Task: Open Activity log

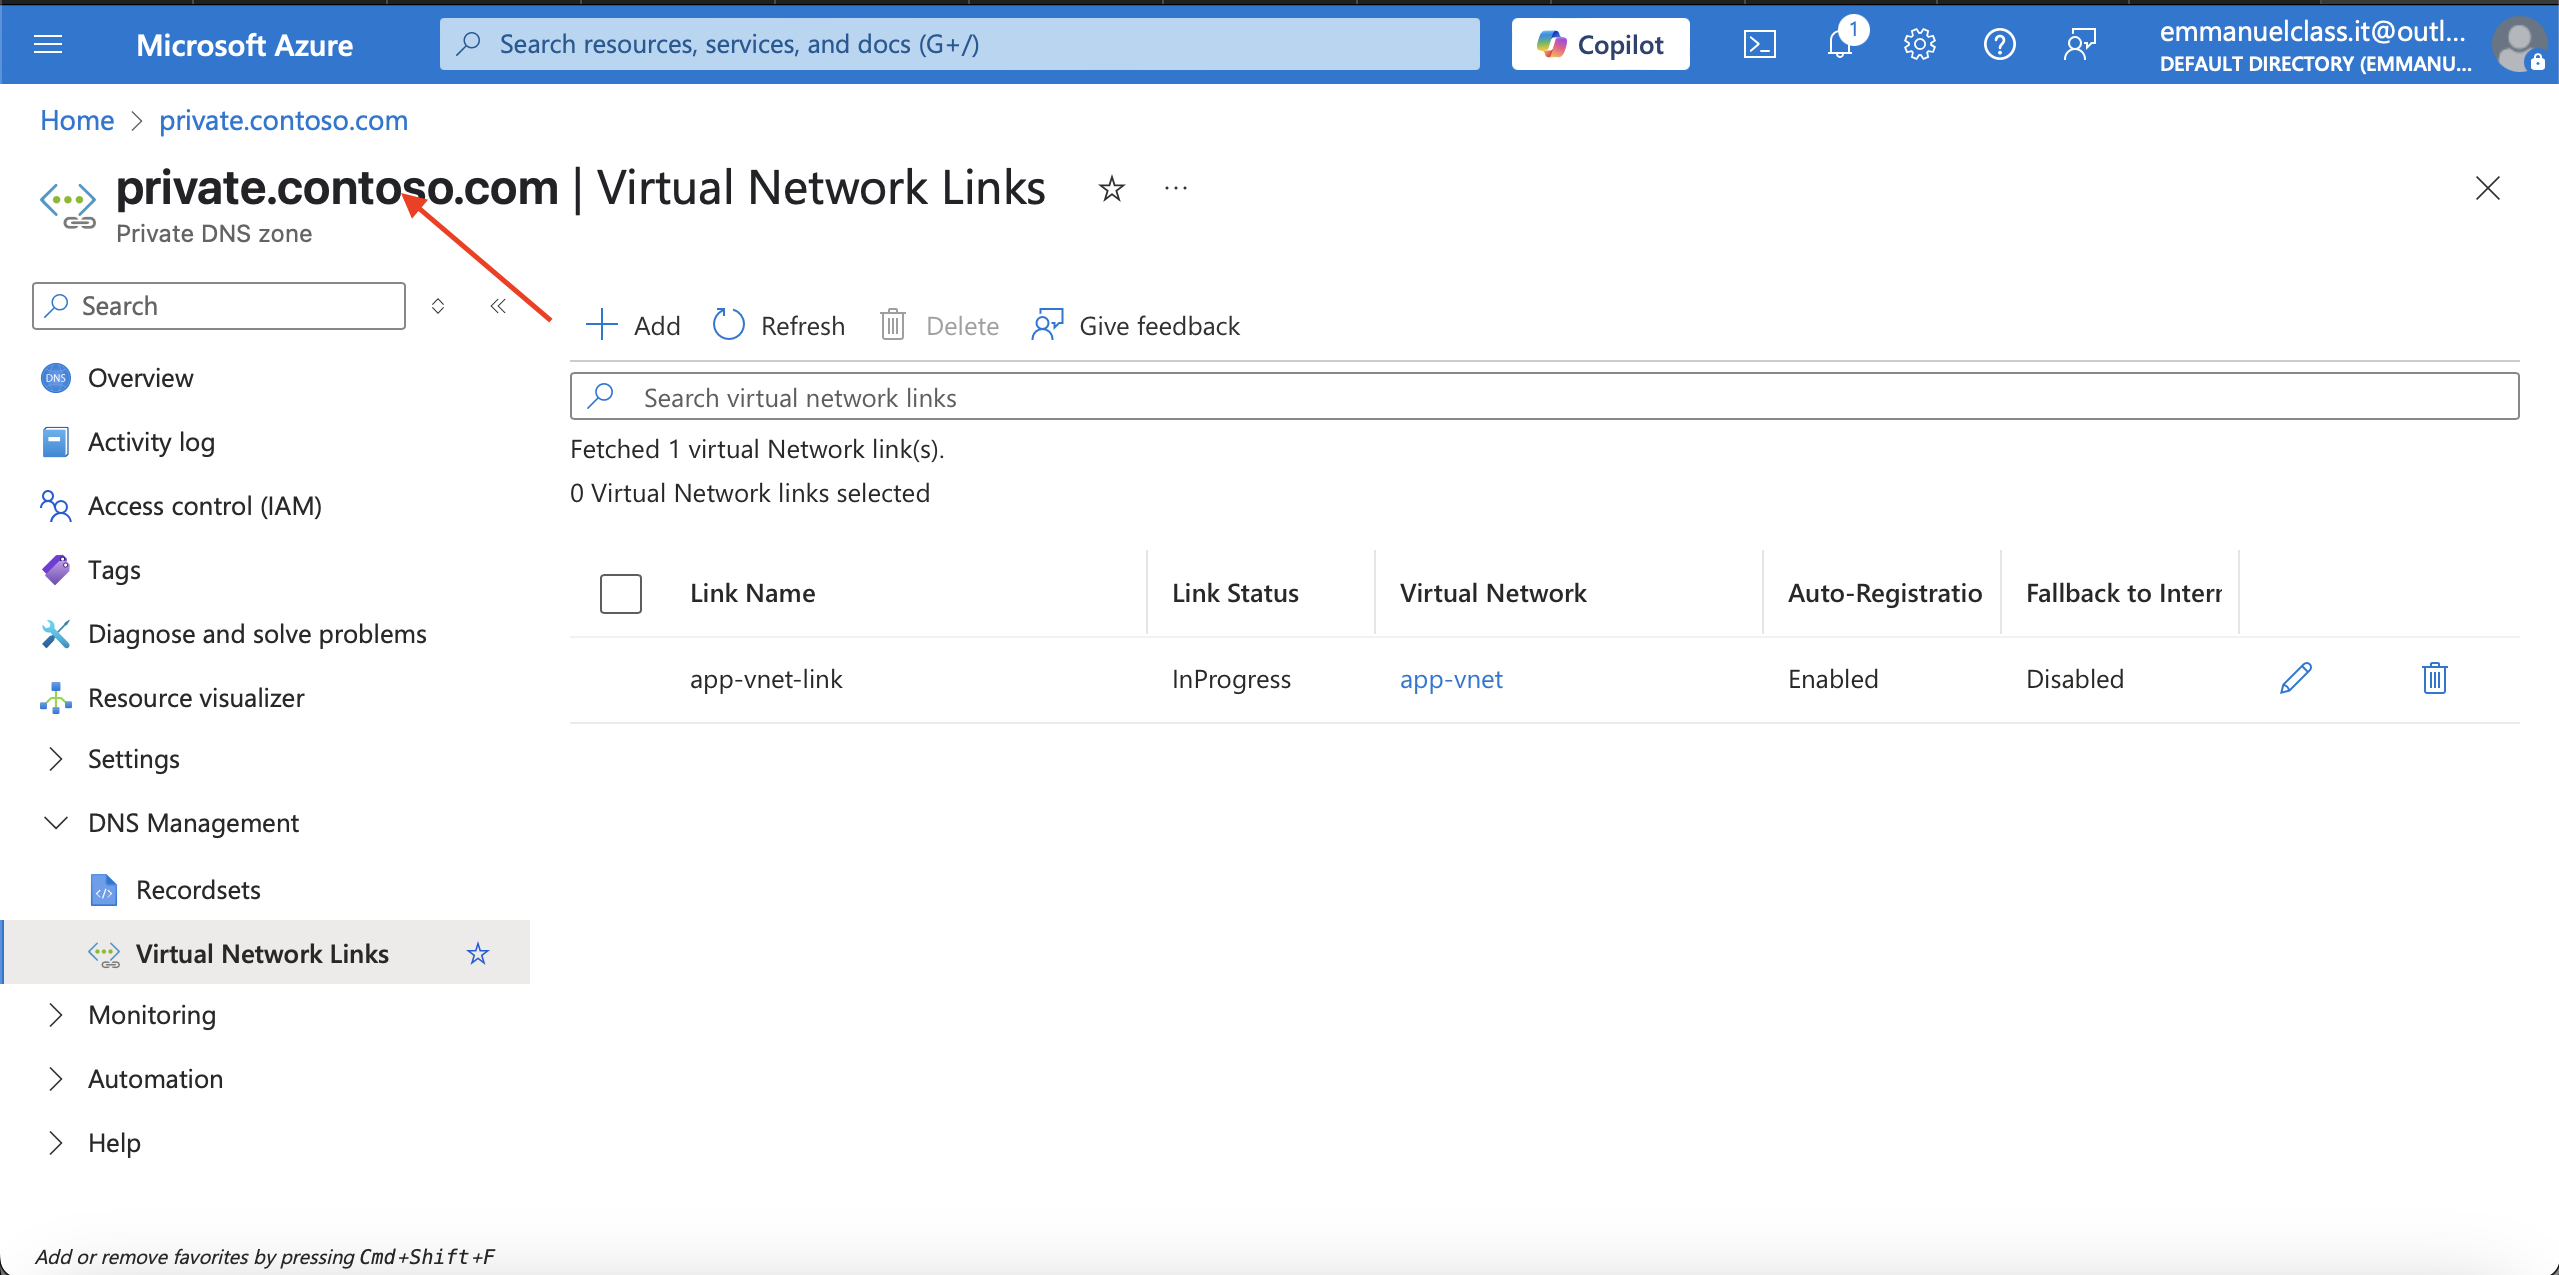Action: [x=151, y=442]
